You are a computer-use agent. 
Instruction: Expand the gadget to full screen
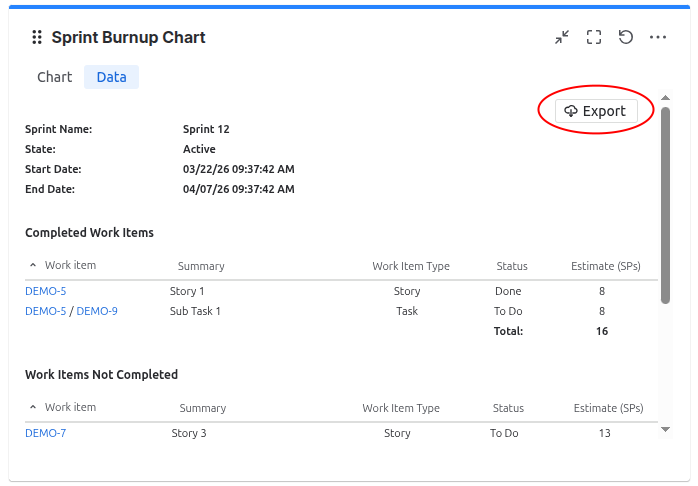tap(594, 38)
